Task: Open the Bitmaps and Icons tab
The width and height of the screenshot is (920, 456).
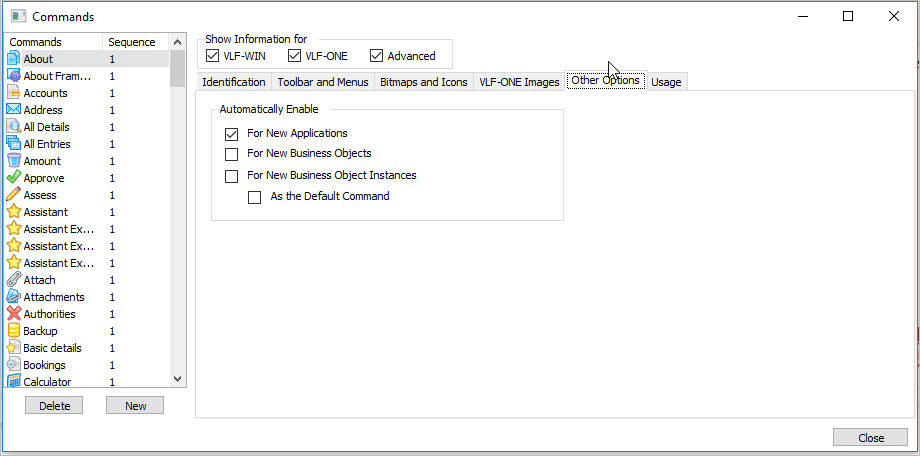Action: pos(424,82)
